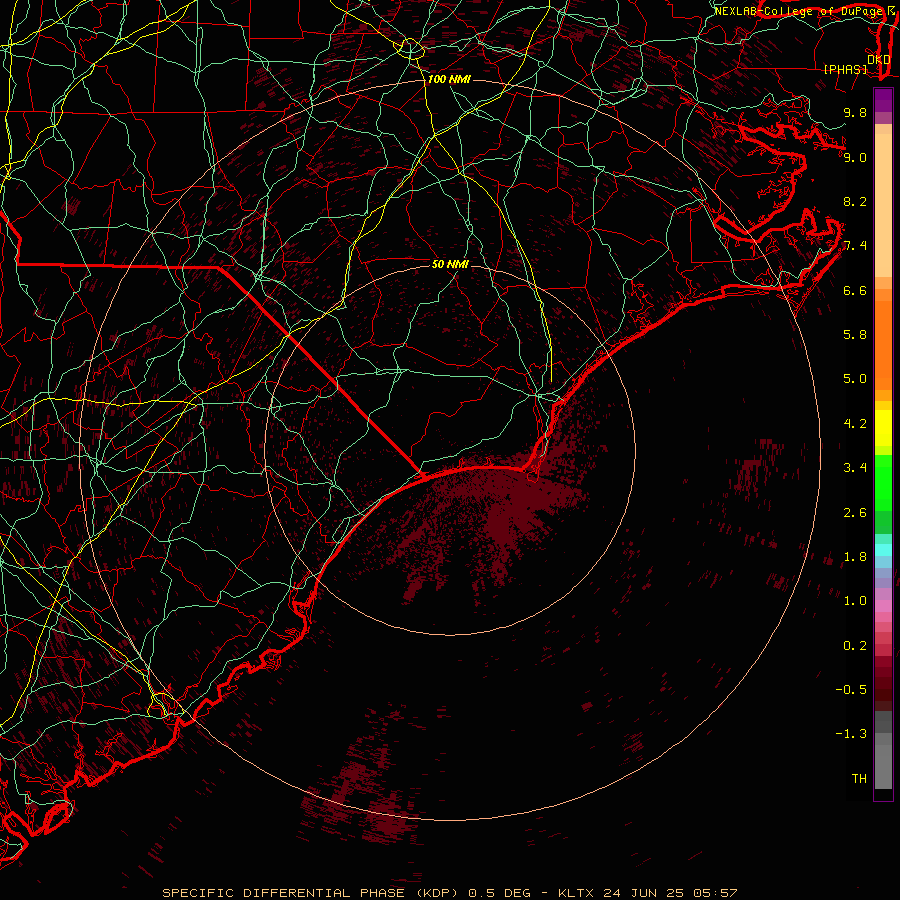Click the 5.8 legend value
The height and width of the screenshot is (900, 900).
[x=855, y=335]
